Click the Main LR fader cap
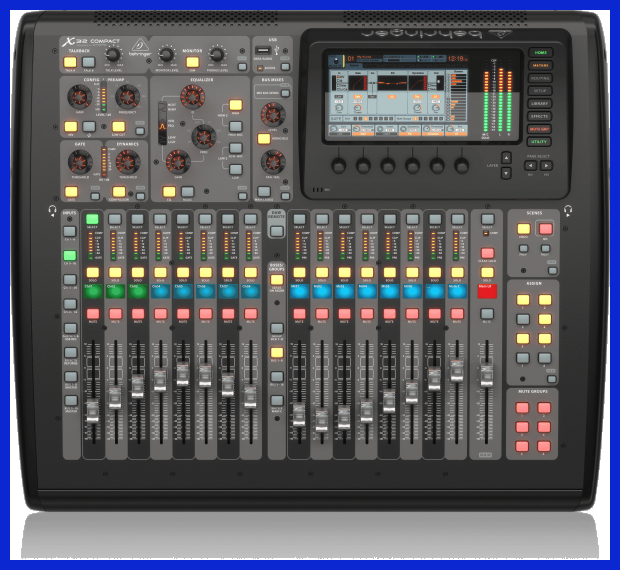This screenshot has height=570, width=620. click(487, 376)
